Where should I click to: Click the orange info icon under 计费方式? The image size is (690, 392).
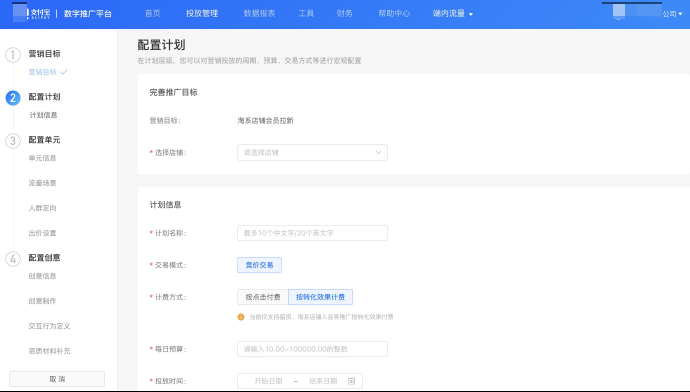(x=241, y=317)
